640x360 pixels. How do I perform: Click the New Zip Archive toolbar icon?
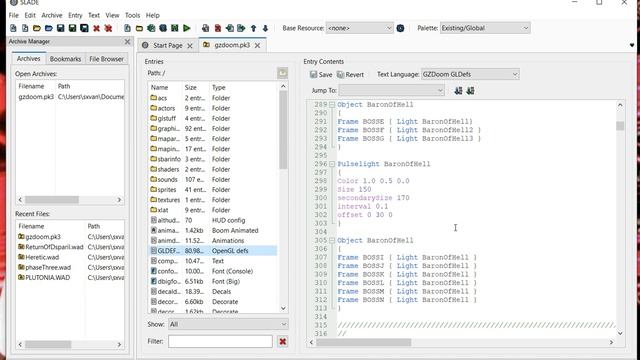[x=25, y=28]
